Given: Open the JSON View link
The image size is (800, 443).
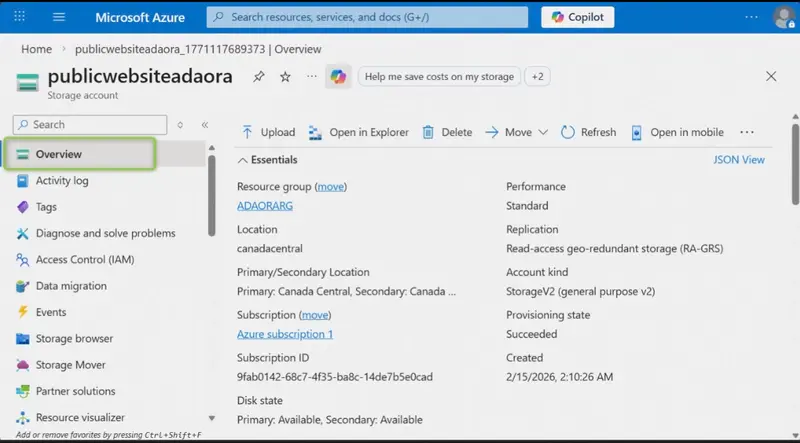Looking at the screenshot, I should 739,160.
